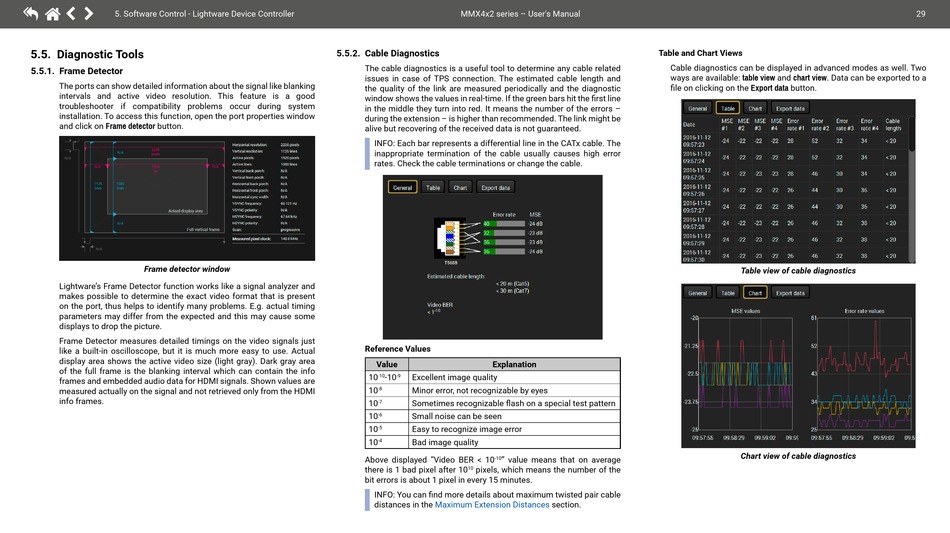Click page number 29 in header
Image resolution: width=950 pixels, height=533 pixels.
point(920,13)
